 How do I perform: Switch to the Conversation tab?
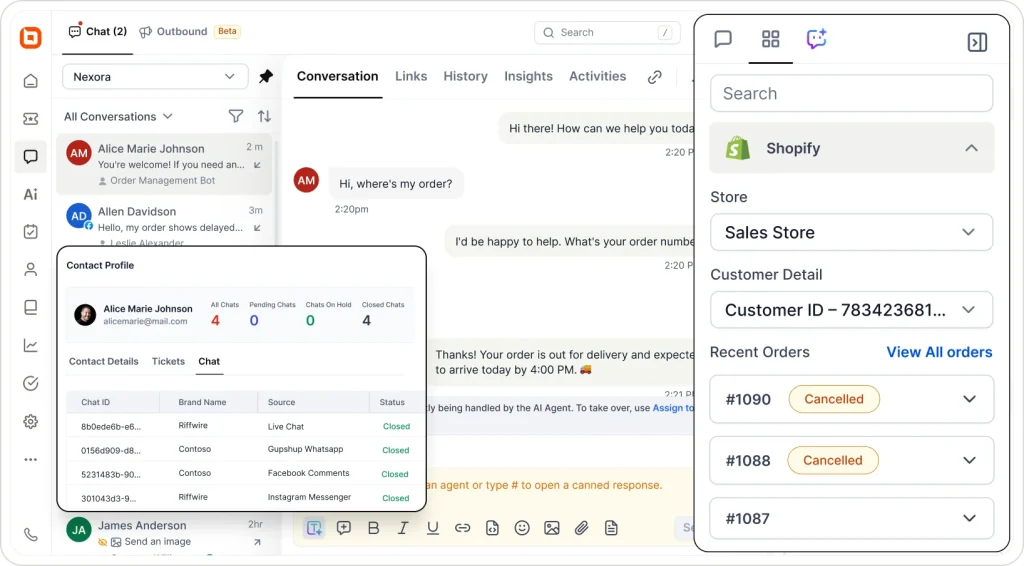click(338, 76)
